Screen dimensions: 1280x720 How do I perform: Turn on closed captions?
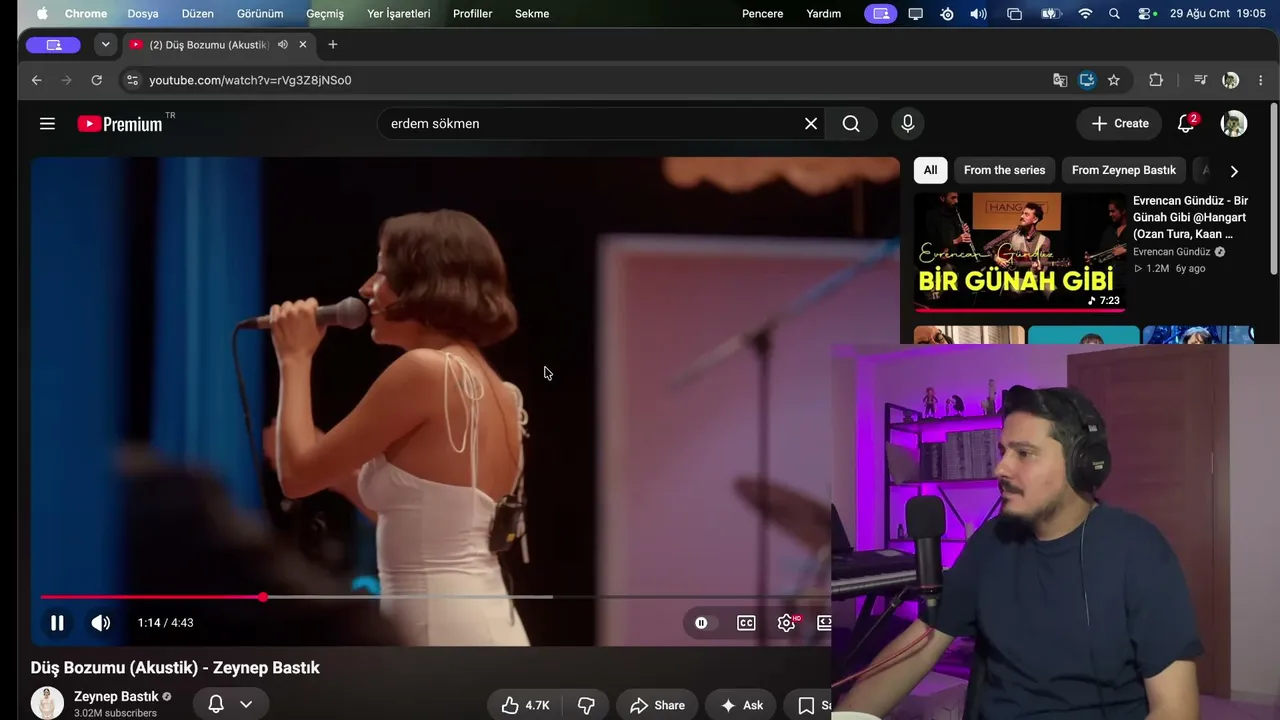[746, 622]
